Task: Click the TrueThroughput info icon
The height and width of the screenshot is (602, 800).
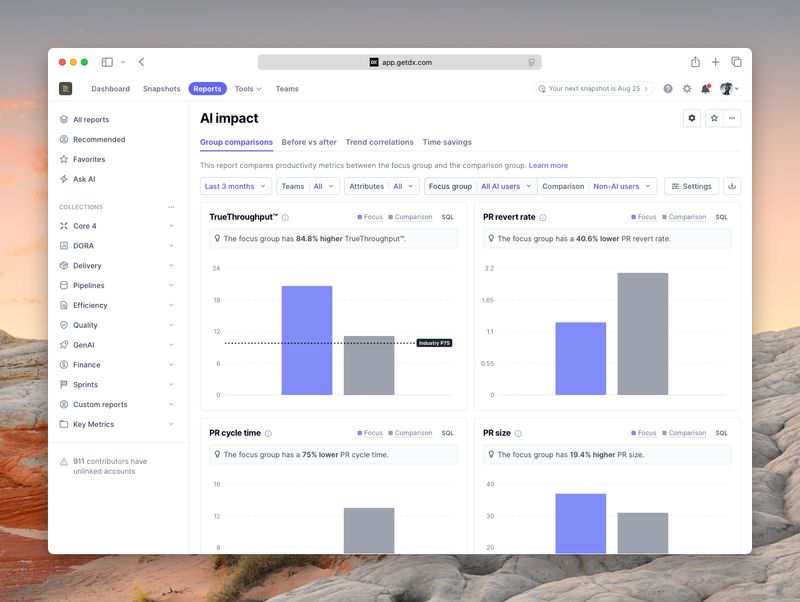Action: (x=285, y=217)
